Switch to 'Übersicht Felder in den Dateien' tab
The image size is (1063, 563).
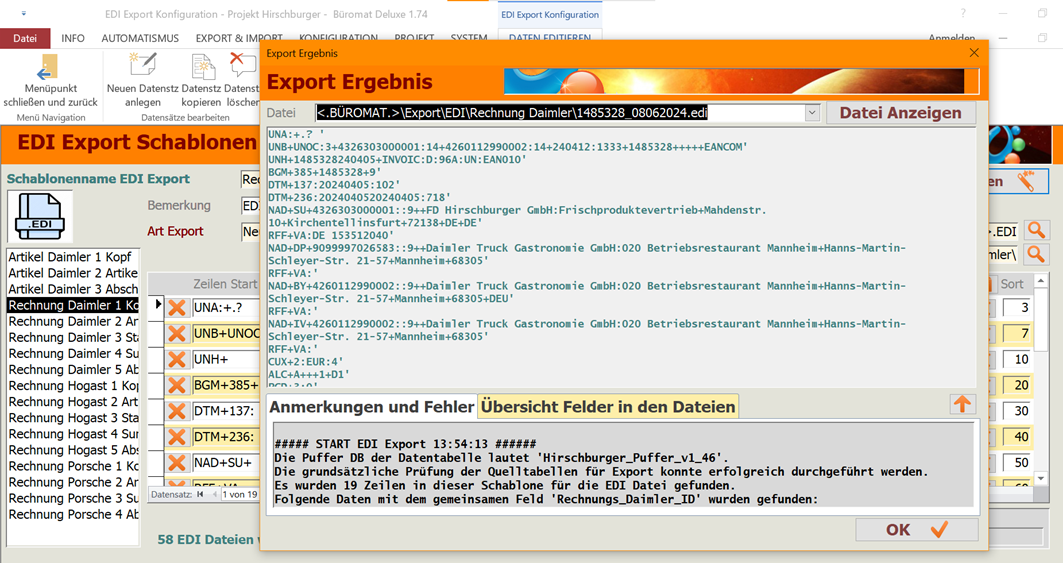pos(608,406)
